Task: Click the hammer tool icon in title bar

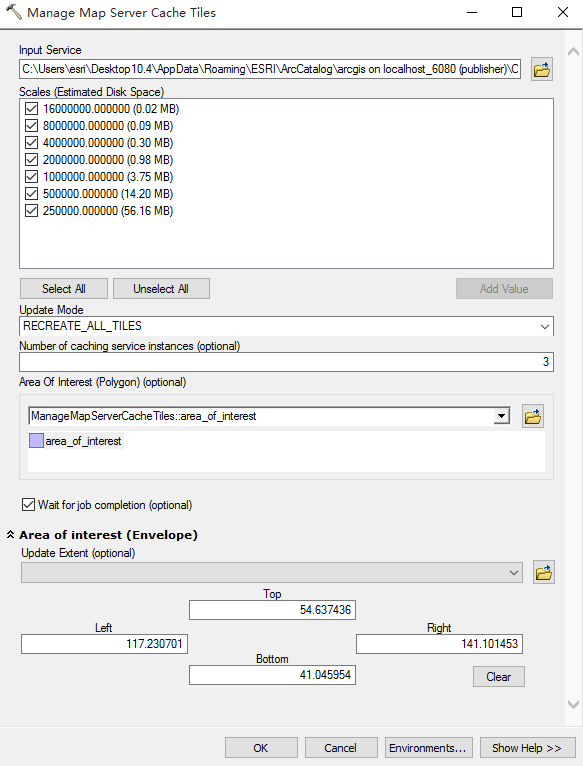Action: [14, 12]
